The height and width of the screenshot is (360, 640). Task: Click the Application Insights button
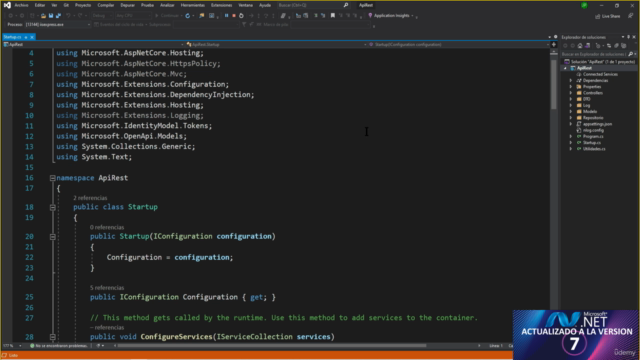[391, 16]
